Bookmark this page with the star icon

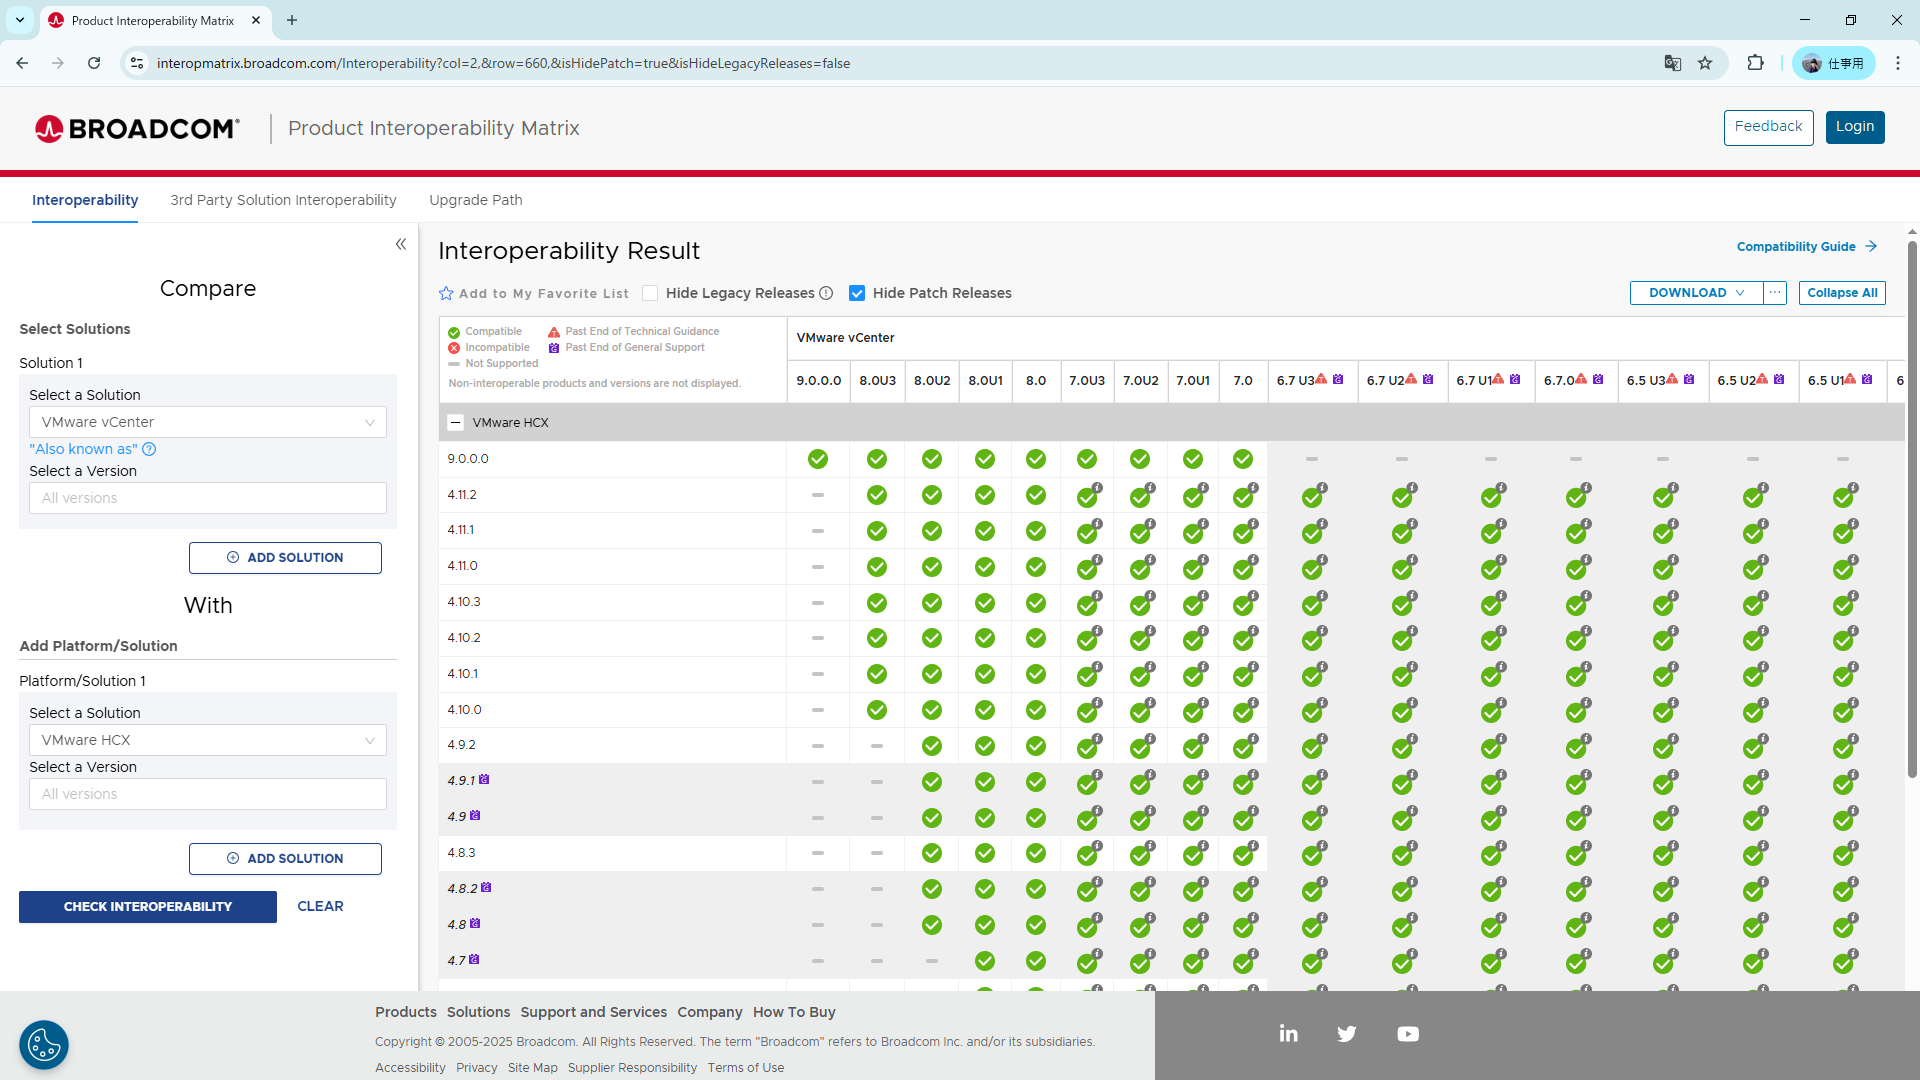[x=1705, y=63]
